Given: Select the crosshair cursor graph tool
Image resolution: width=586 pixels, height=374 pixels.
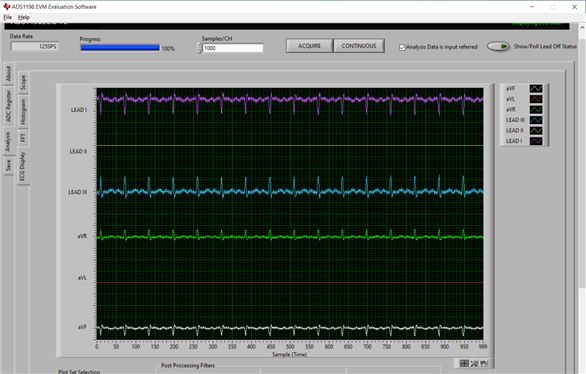Looking at the screenshot, I should [464, 363].
